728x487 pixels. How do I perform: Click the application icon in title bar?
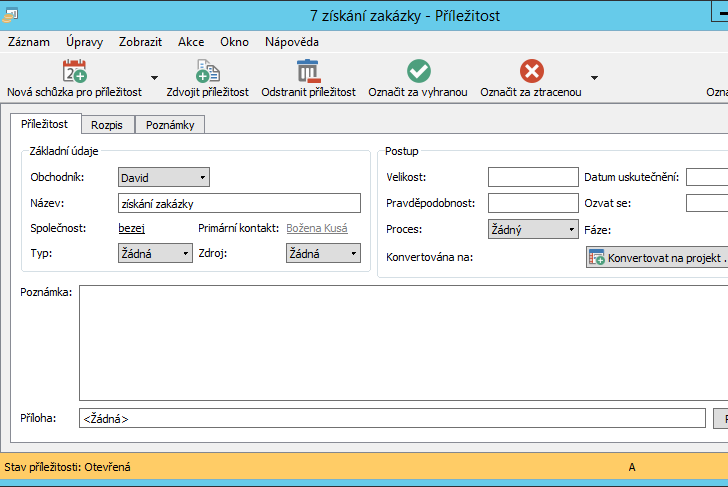13,15
